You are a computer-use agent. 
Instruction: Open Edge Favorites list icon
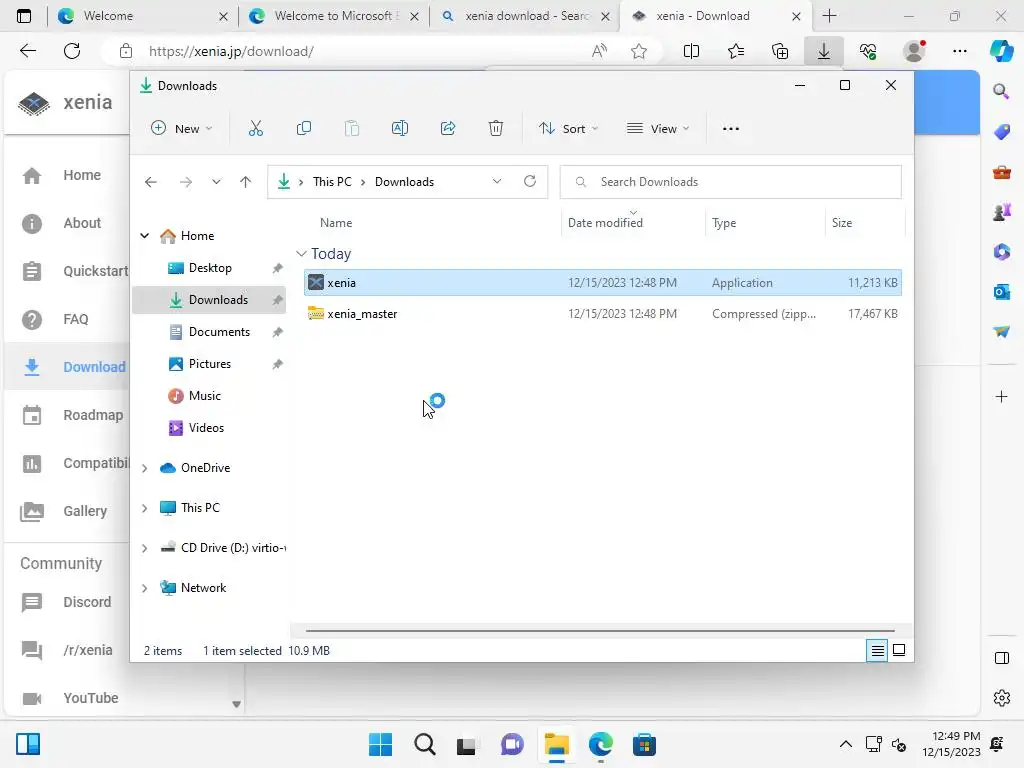tap(735, 51)
